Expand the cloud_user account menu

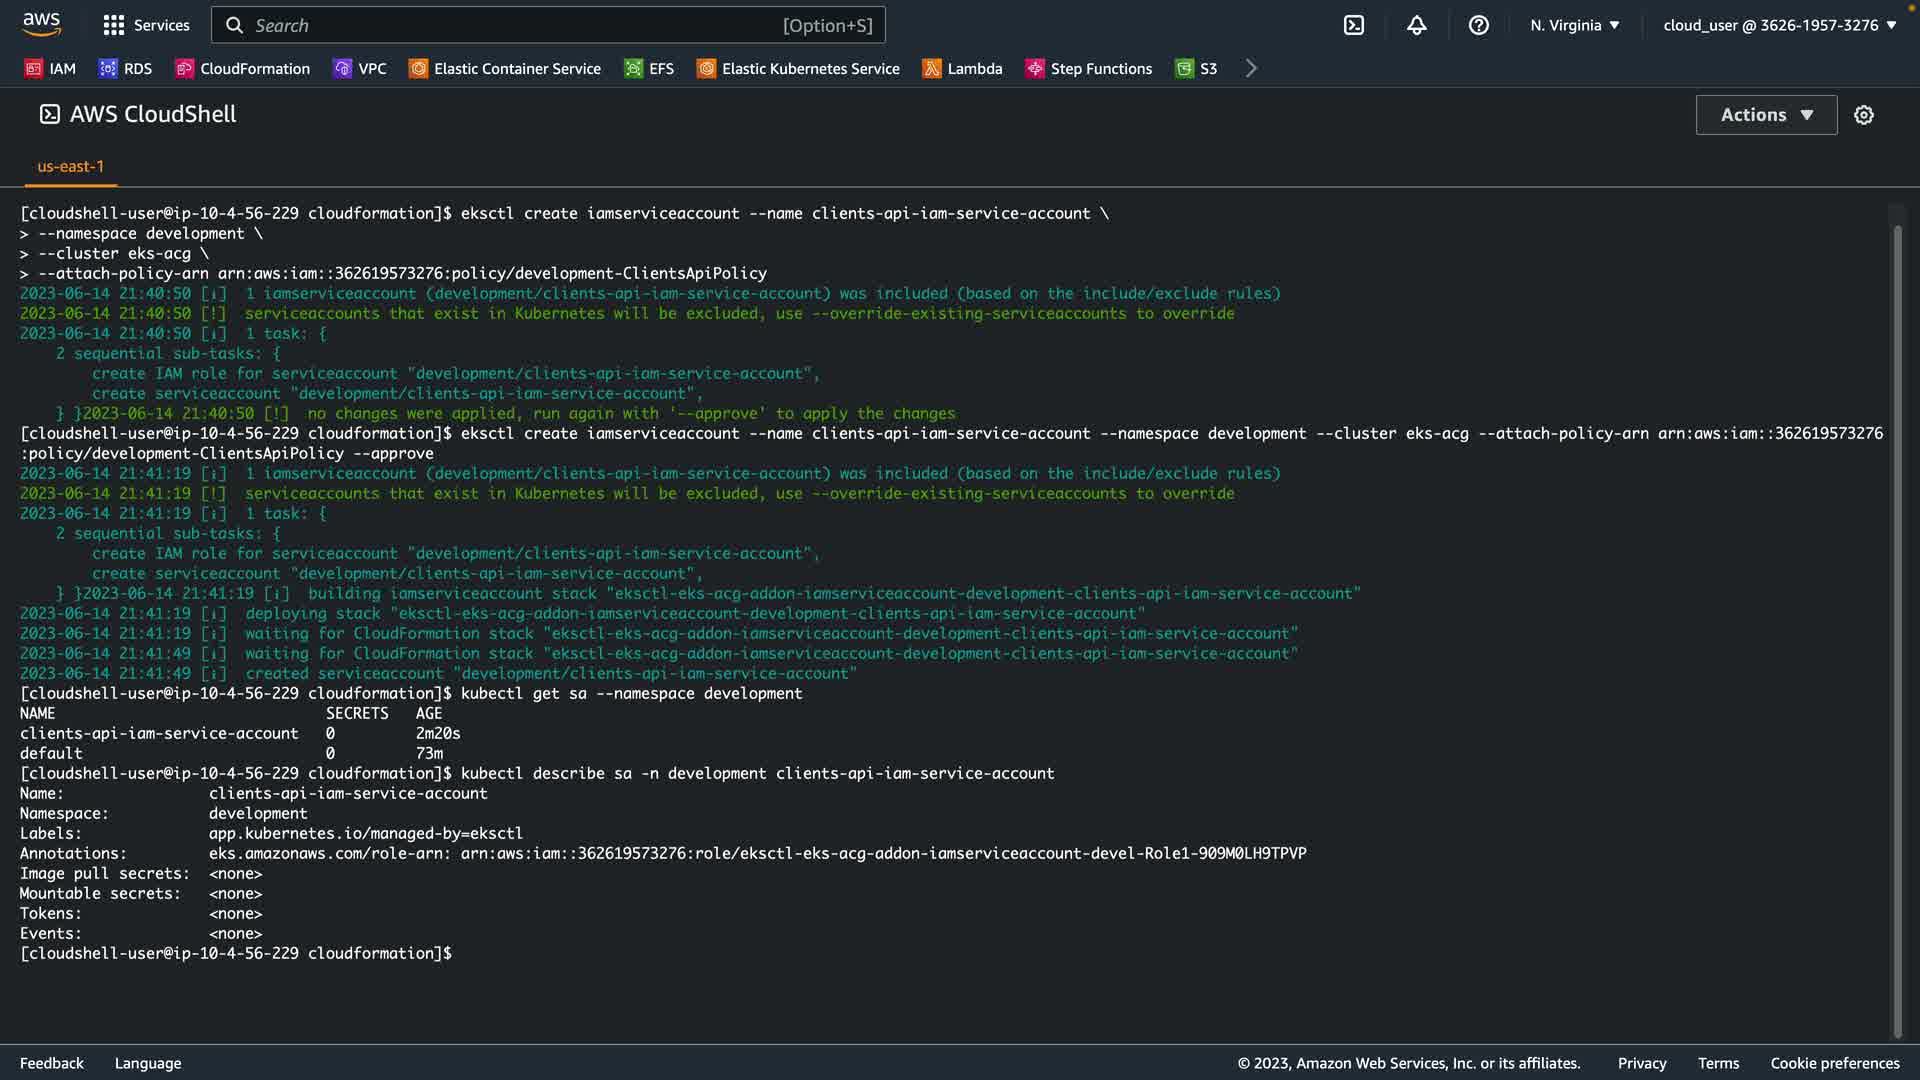(1779, 25)
